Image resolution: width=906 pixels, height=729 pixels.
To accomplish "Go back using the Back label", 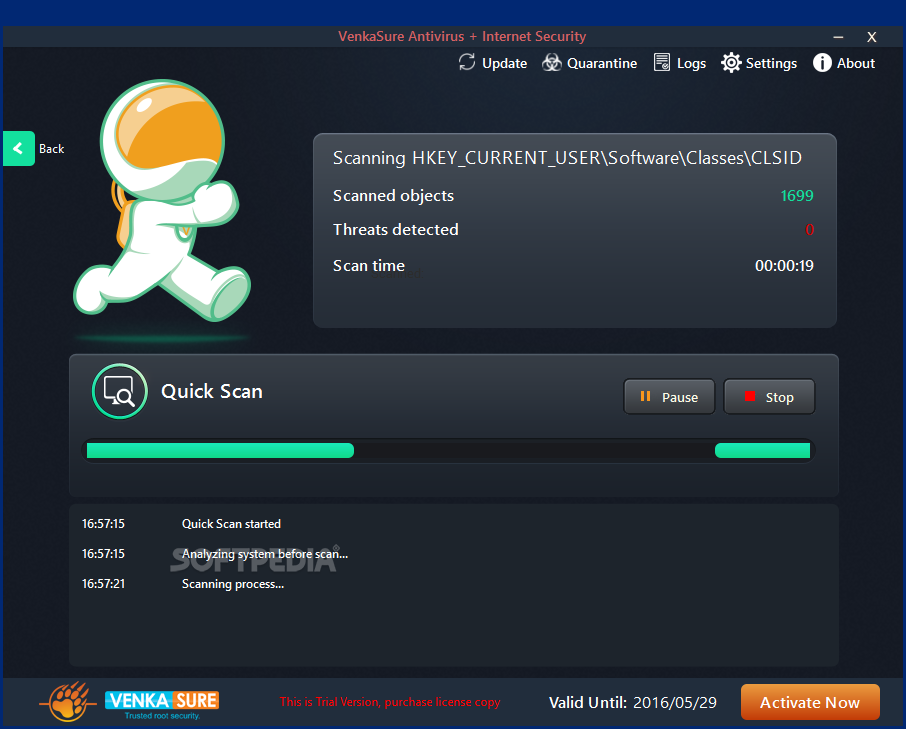I will [51, 148].
